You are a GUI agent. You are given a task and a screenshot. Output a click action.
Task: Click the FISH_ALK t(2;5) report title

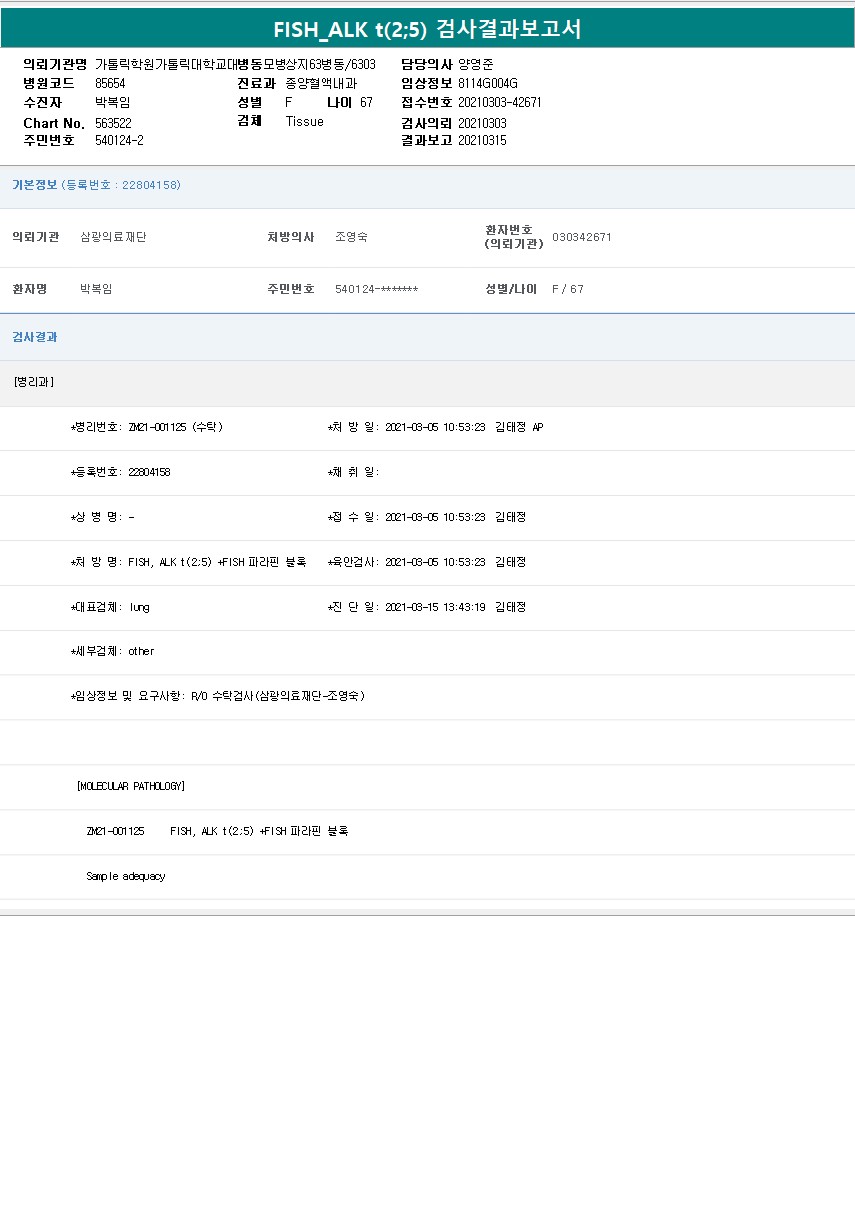427,29
